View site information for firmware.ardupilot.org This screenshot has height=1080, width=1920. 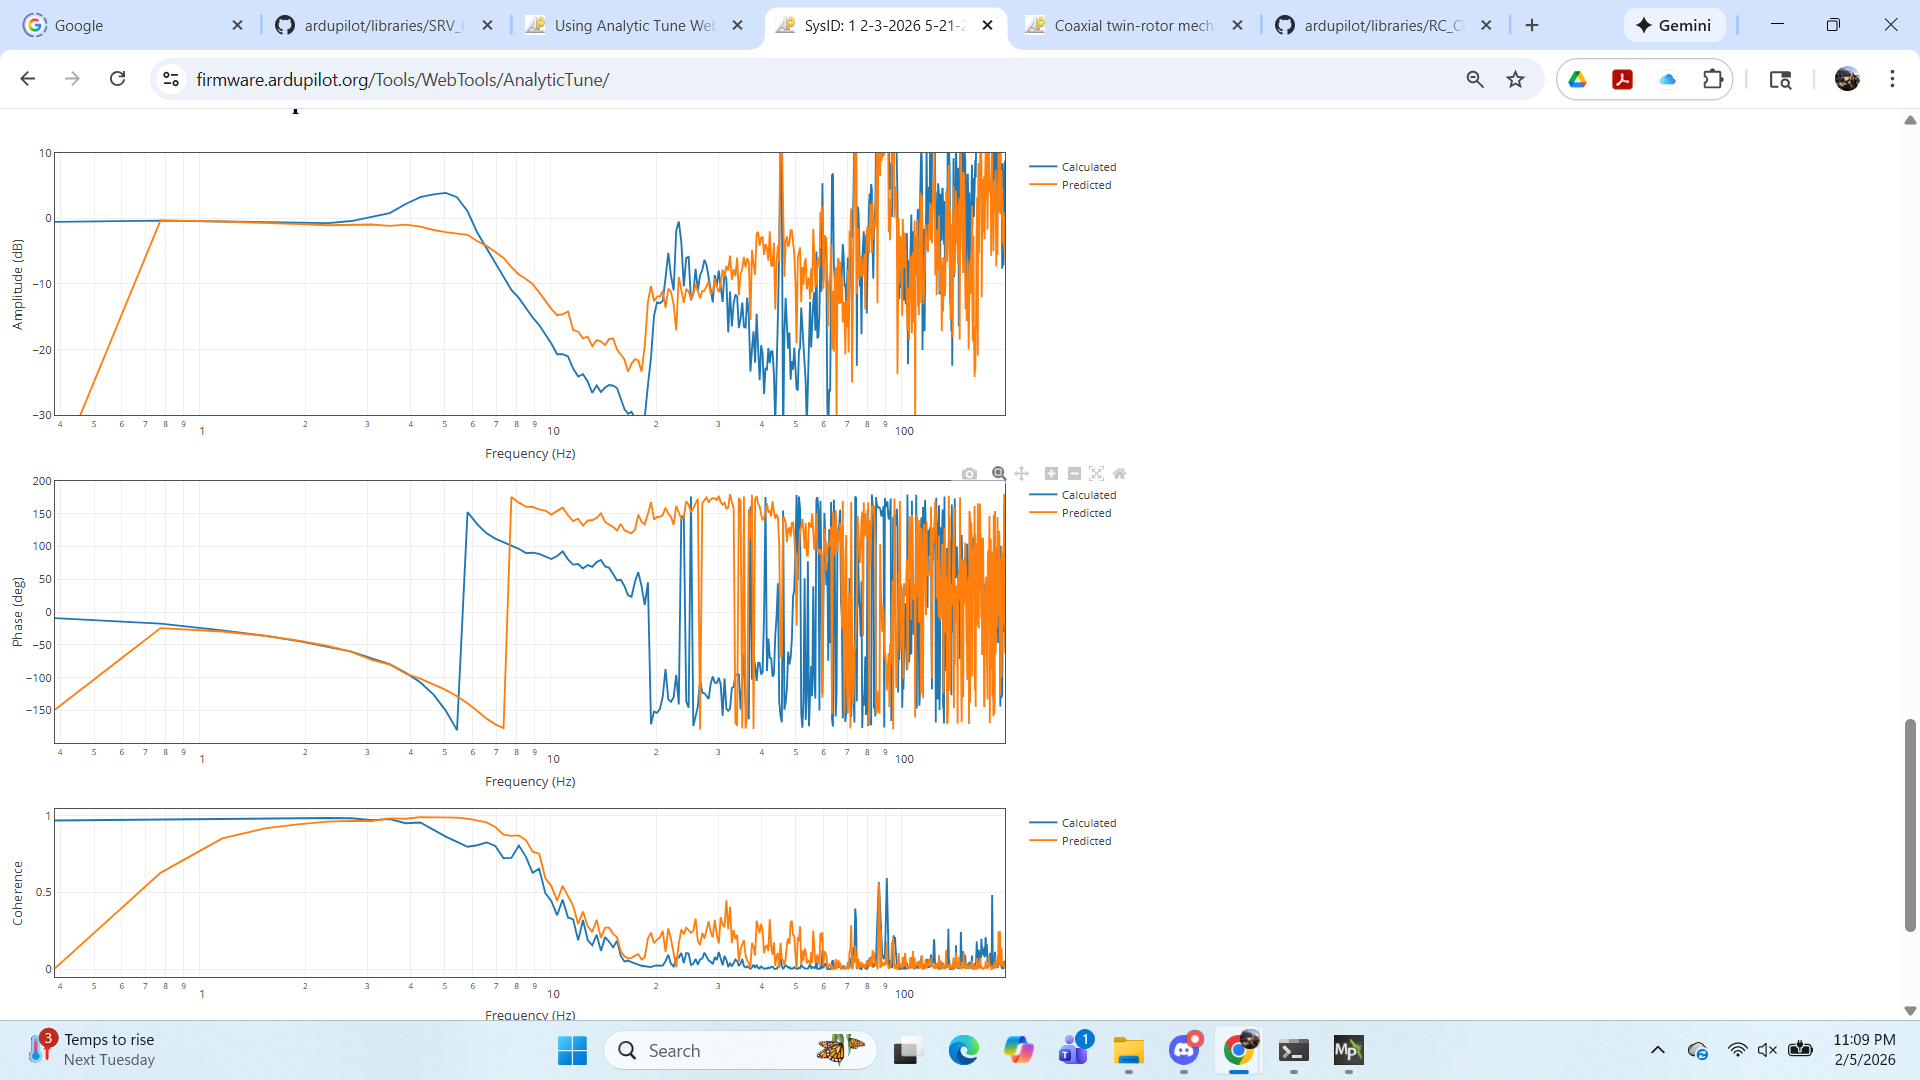[x=171, y=79]
